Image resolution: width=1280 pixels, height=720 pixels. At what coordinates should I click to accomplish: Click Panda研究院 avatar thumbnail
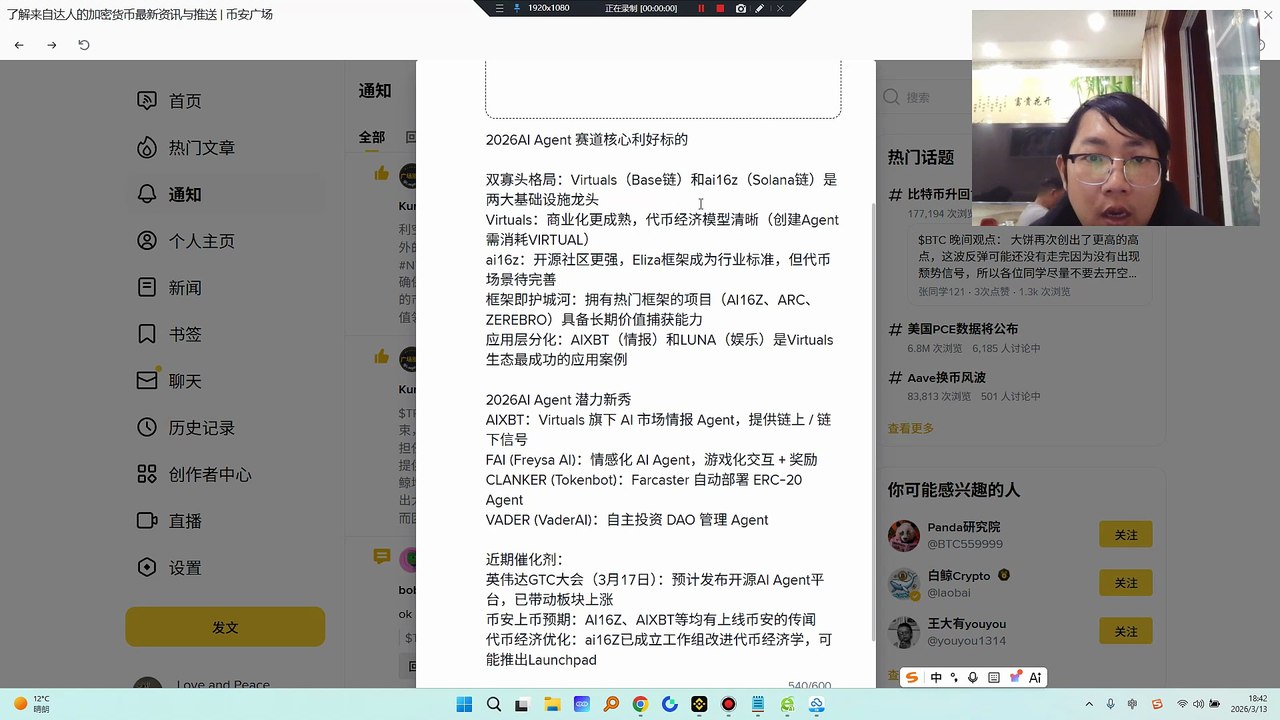(904, 535)
